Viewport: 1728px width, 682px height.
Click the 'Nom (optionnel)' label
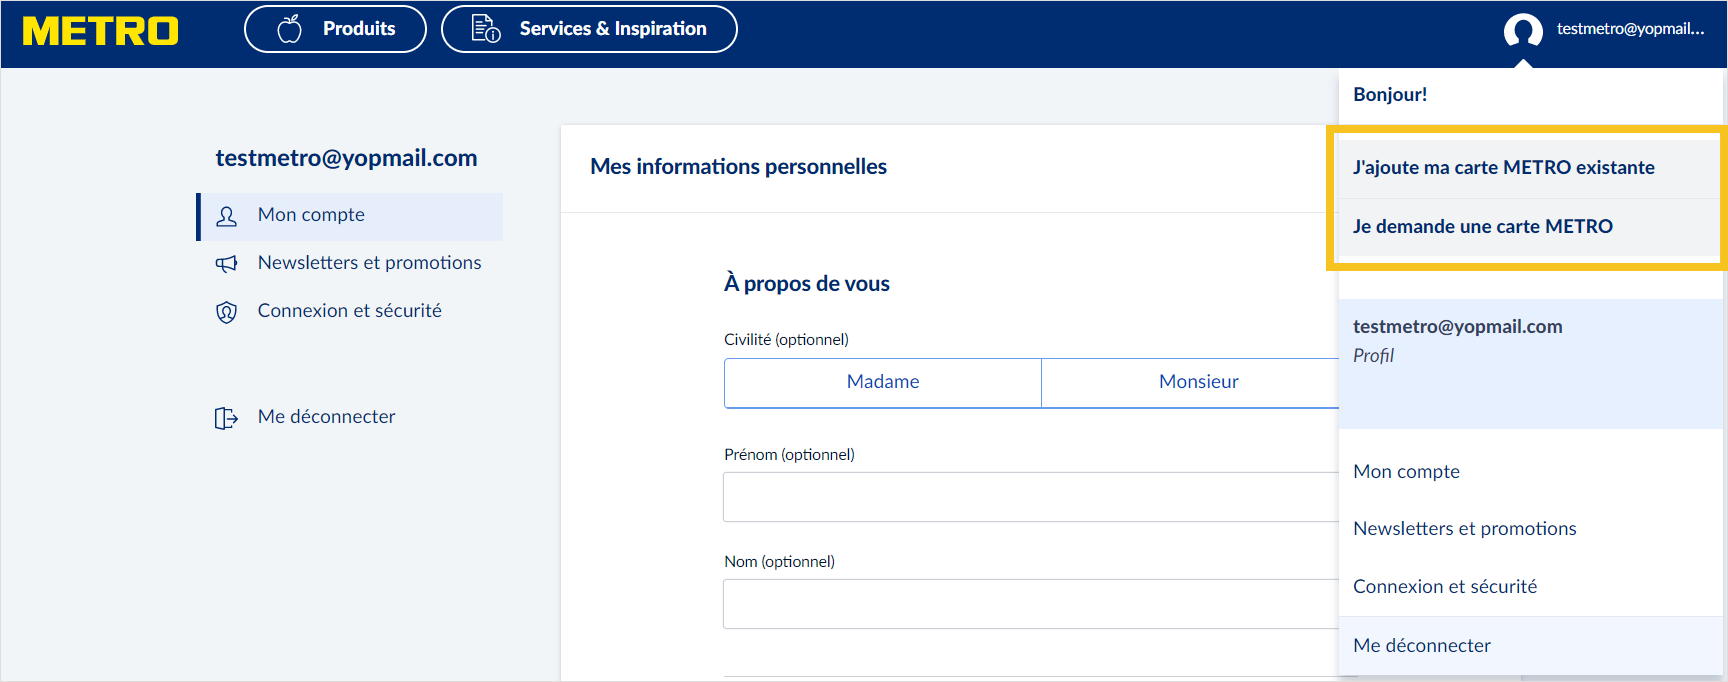coord(779,562)
